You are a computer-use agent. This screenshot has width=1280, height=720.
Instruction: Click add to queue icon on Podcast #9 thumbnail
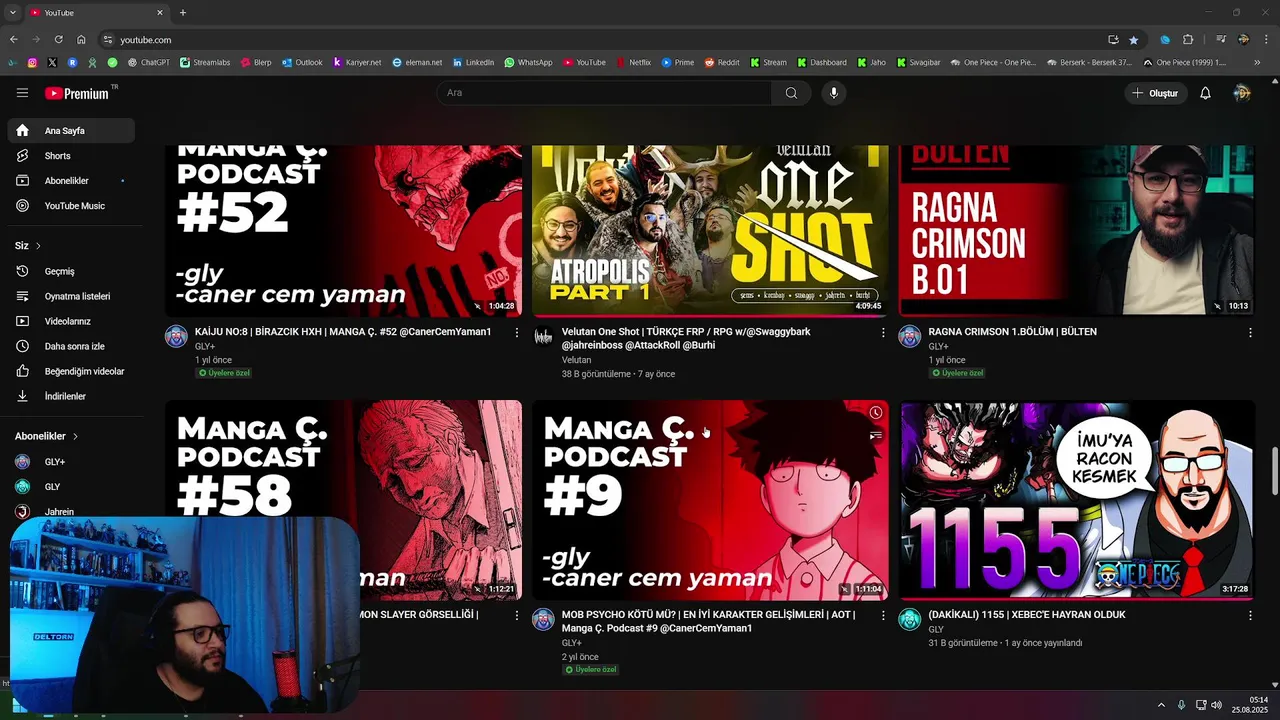click(x=876, y=435)
